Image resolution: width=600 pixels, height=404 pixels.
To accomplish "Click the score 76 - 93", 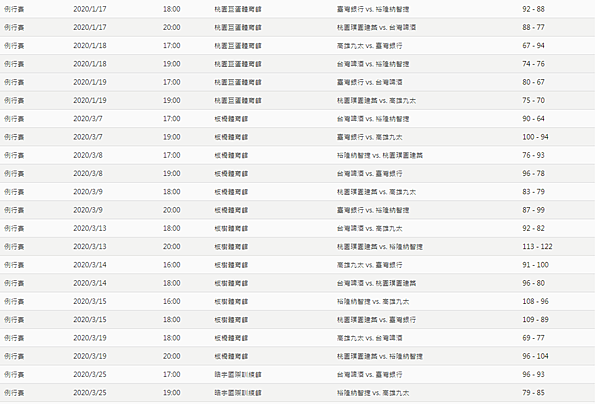I will [x=533, y=155].
